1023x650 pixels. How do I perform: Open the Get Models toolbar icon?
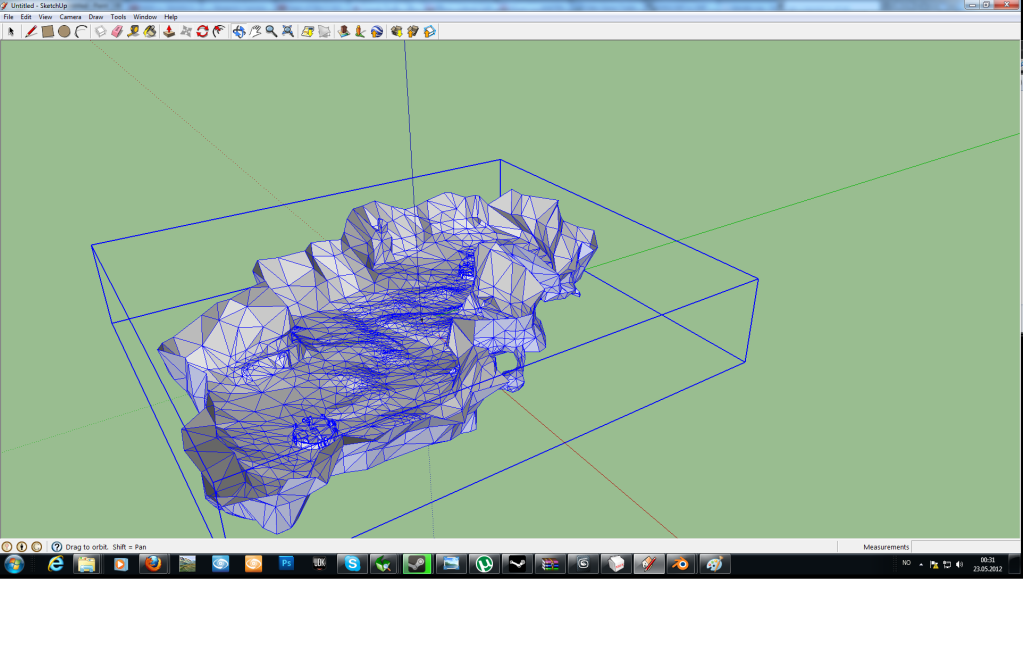396,31
